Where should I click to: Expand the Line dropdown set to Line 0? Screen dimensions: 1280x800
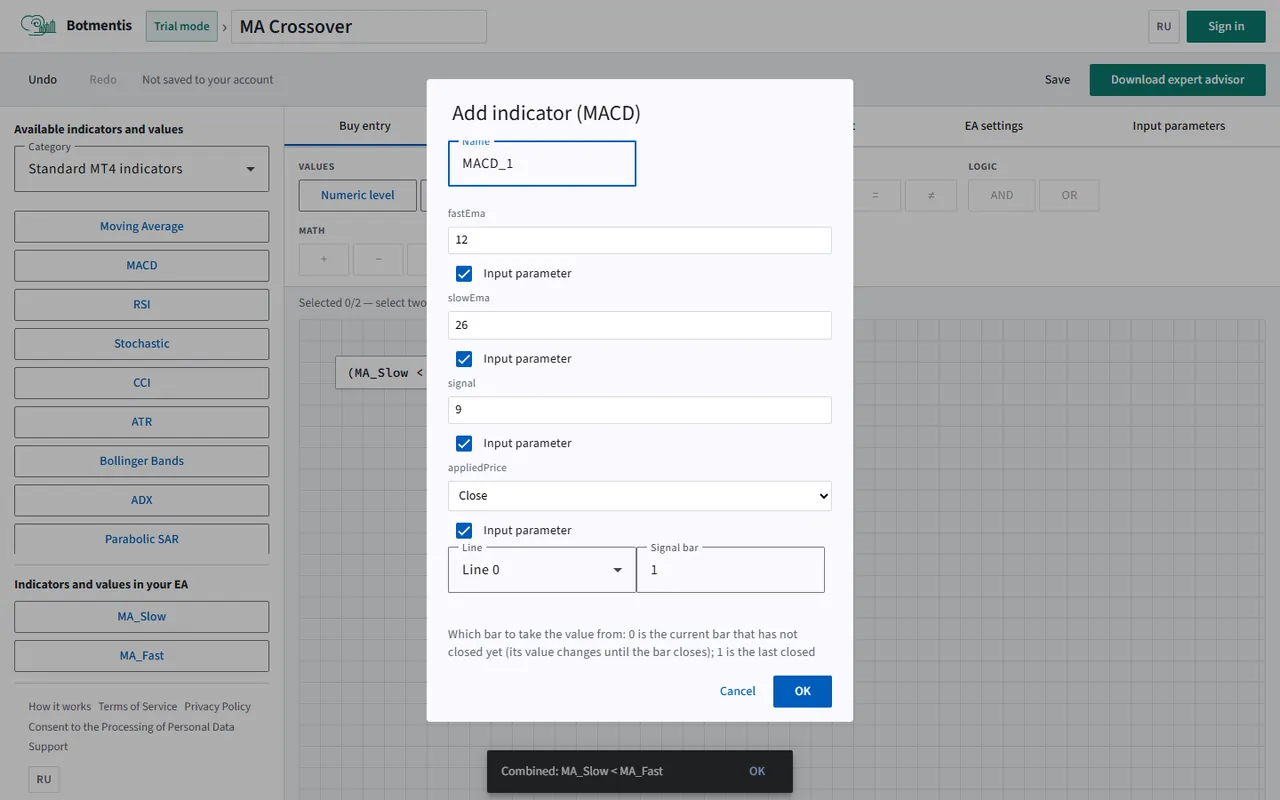click(542, 570)
